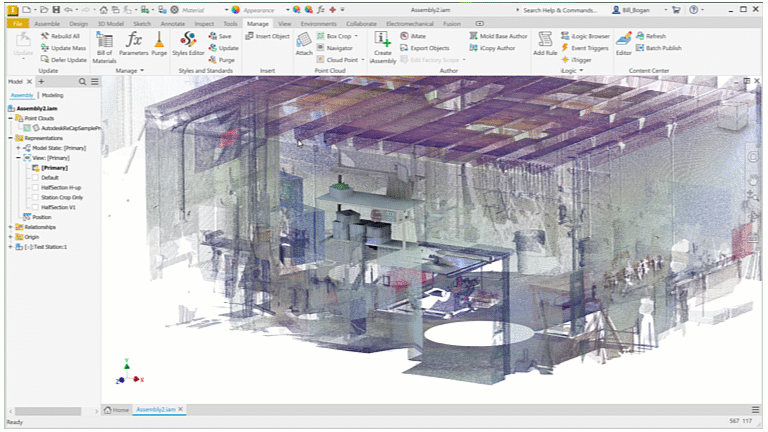Open the Parameters fx tool
768x432 pixels.
133,44
